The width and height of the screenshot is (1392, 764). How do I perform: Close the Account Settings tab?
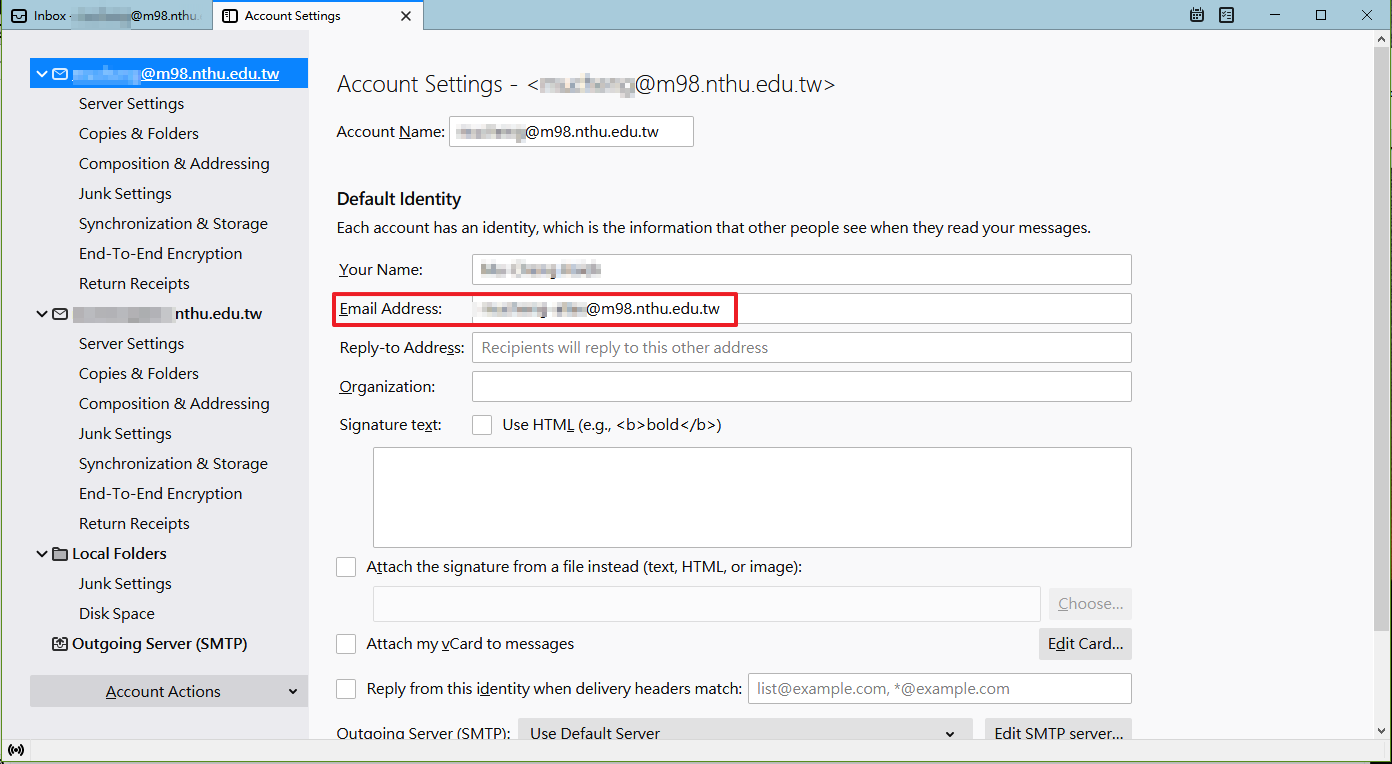405,16
